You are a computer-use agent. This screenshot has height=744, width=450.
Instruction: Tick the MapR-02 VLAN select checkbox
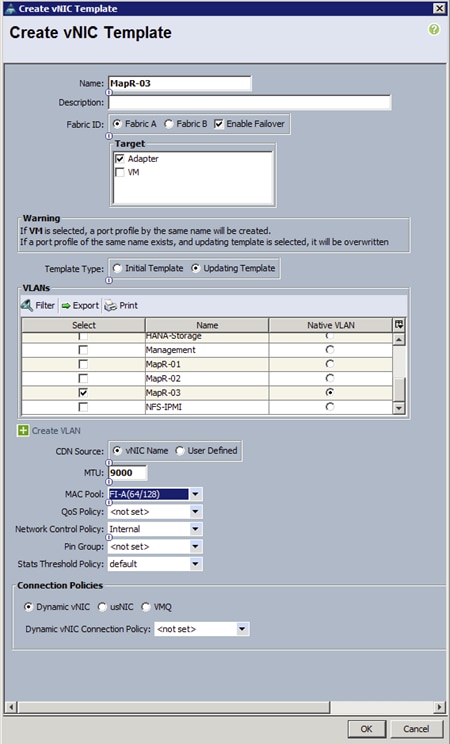coord(83,379)
